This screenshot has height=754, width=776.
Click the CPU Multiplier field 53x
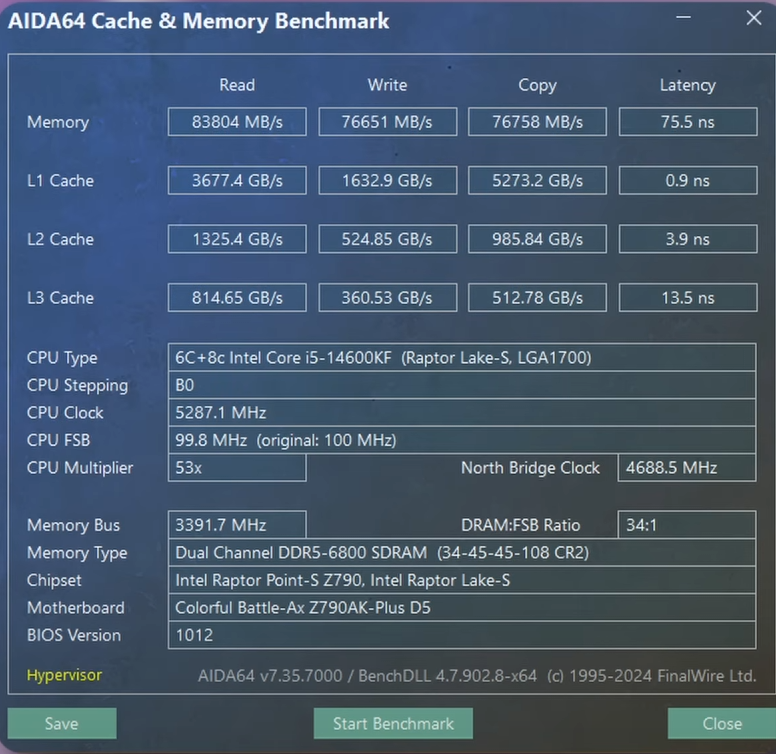237,468
